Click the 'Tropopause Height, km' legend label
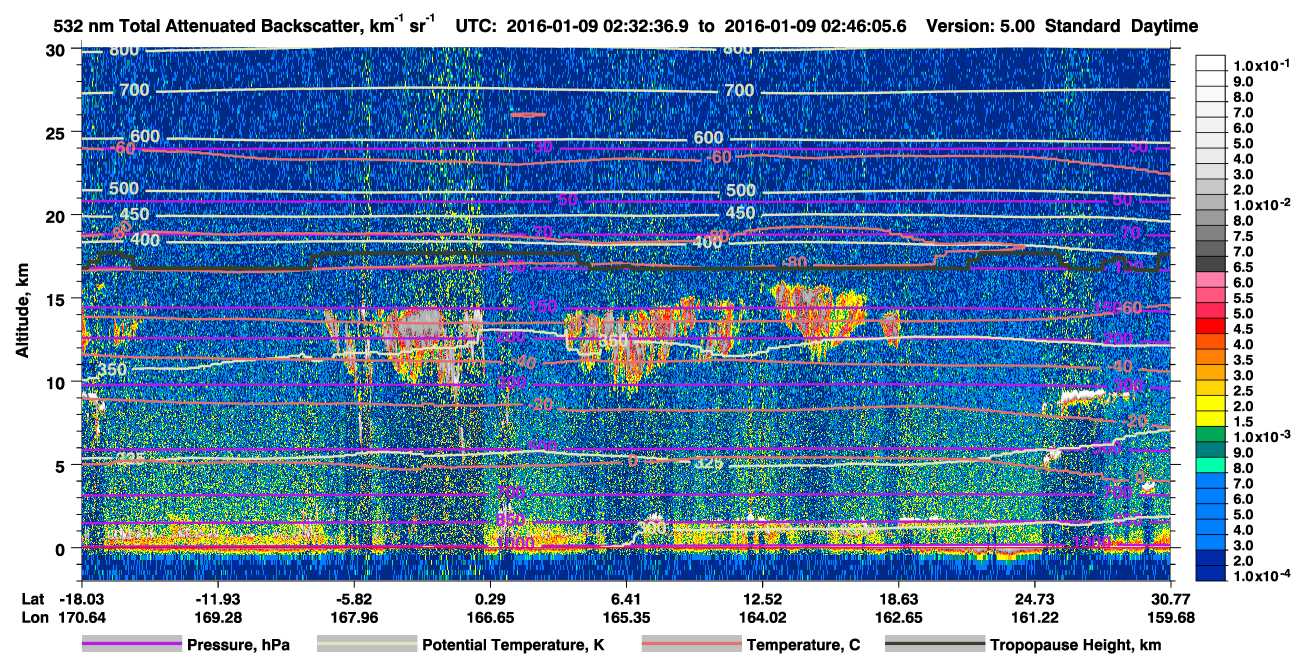 pyautogui.click(x=1076, y=645)
